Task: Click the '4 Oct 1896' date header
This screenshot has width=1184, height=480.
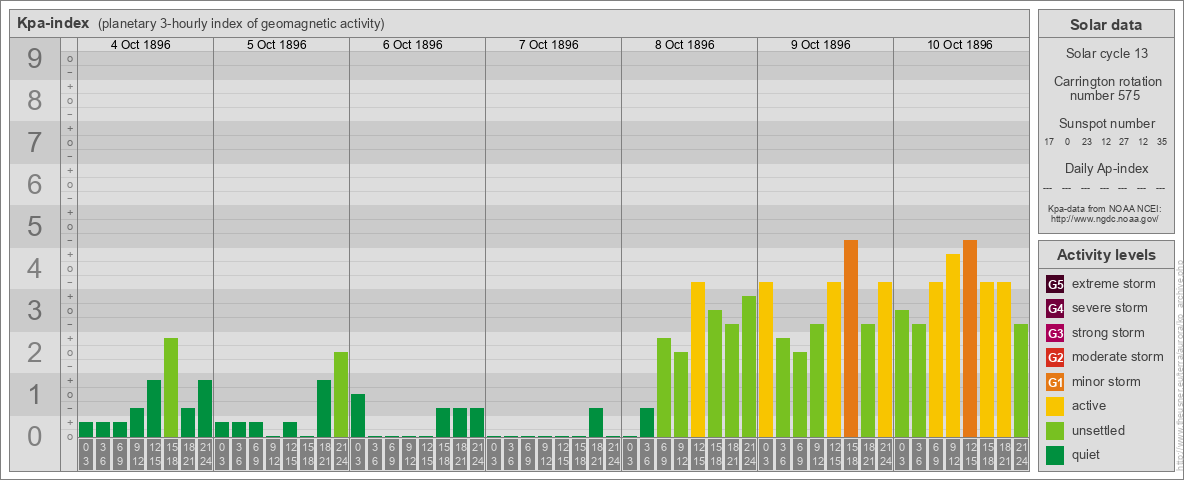Action: tap(140, 45)
